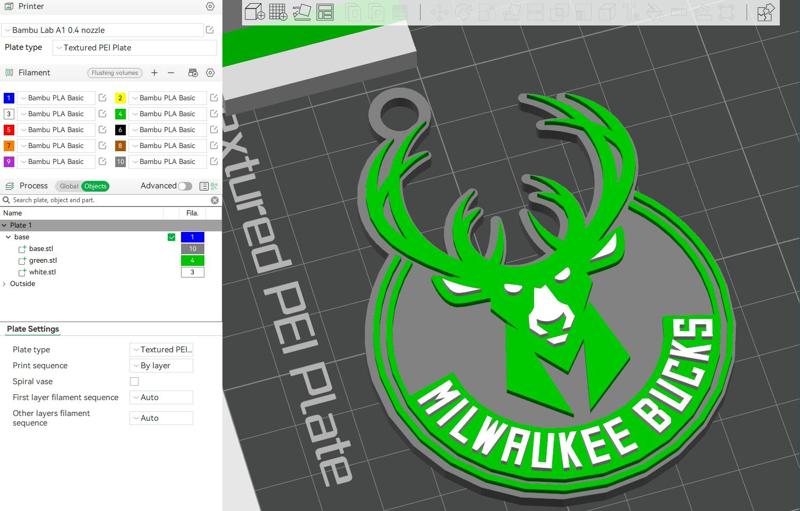This screenshot has width=800, height=511.
Task: Edit filament 8 preset icon
Action: 214,145
